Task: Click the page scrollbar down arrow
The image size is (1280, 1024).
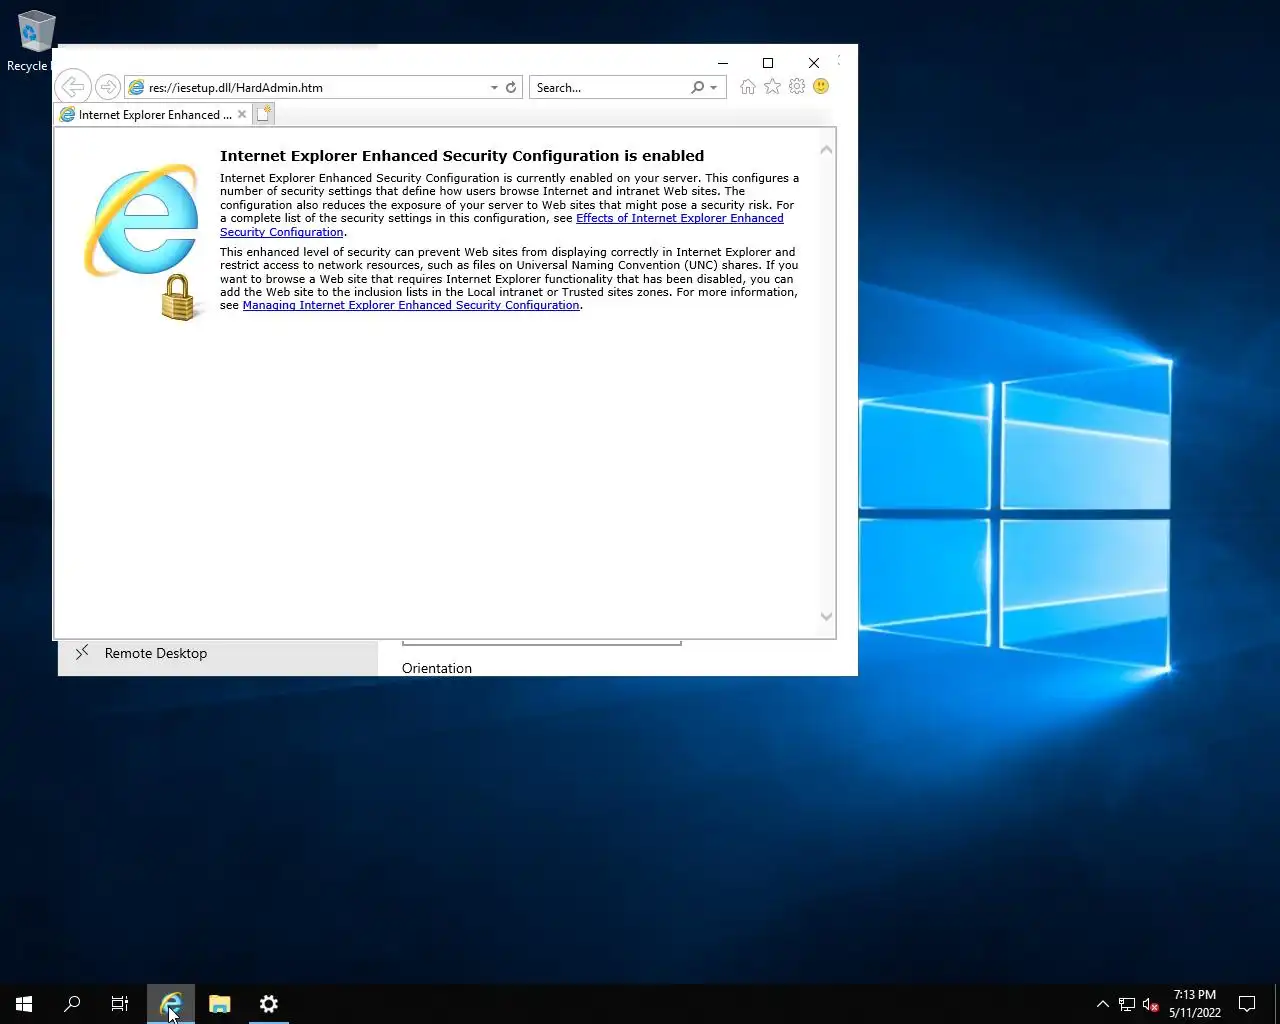Action: coord(826,617)
